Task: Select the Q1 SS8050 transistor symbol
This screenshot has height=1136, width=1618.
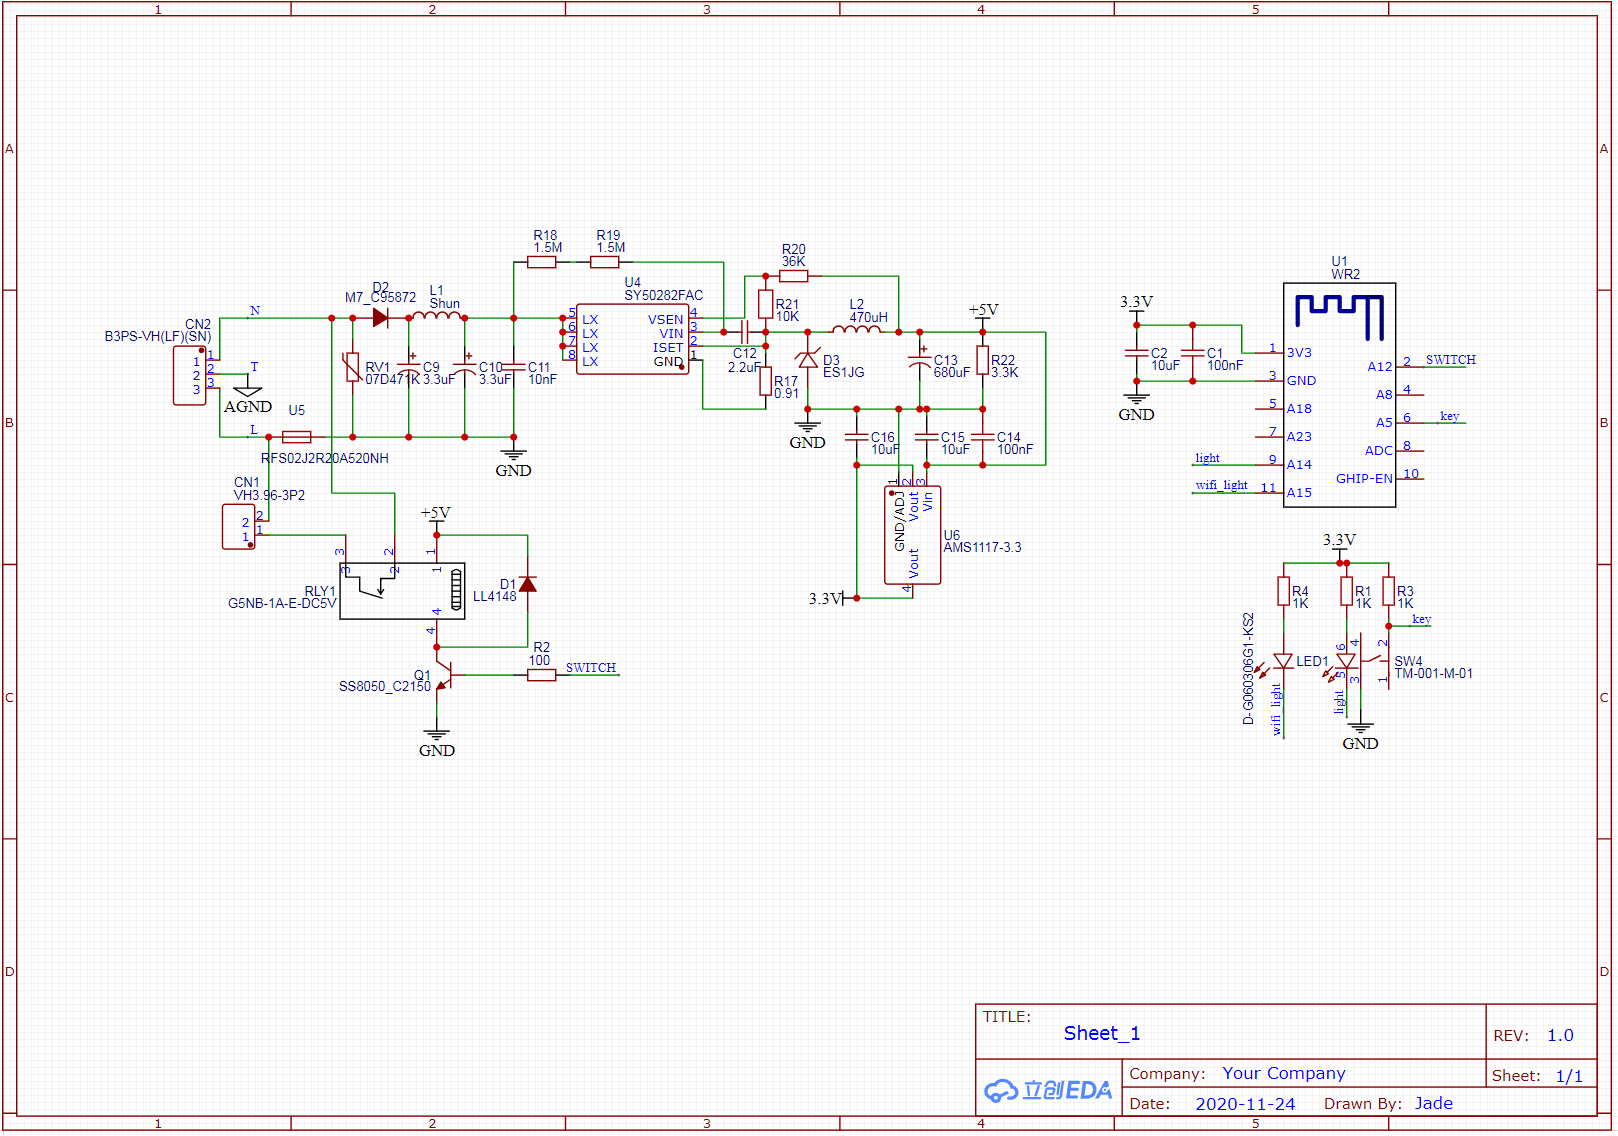Action: coord(442,677)
